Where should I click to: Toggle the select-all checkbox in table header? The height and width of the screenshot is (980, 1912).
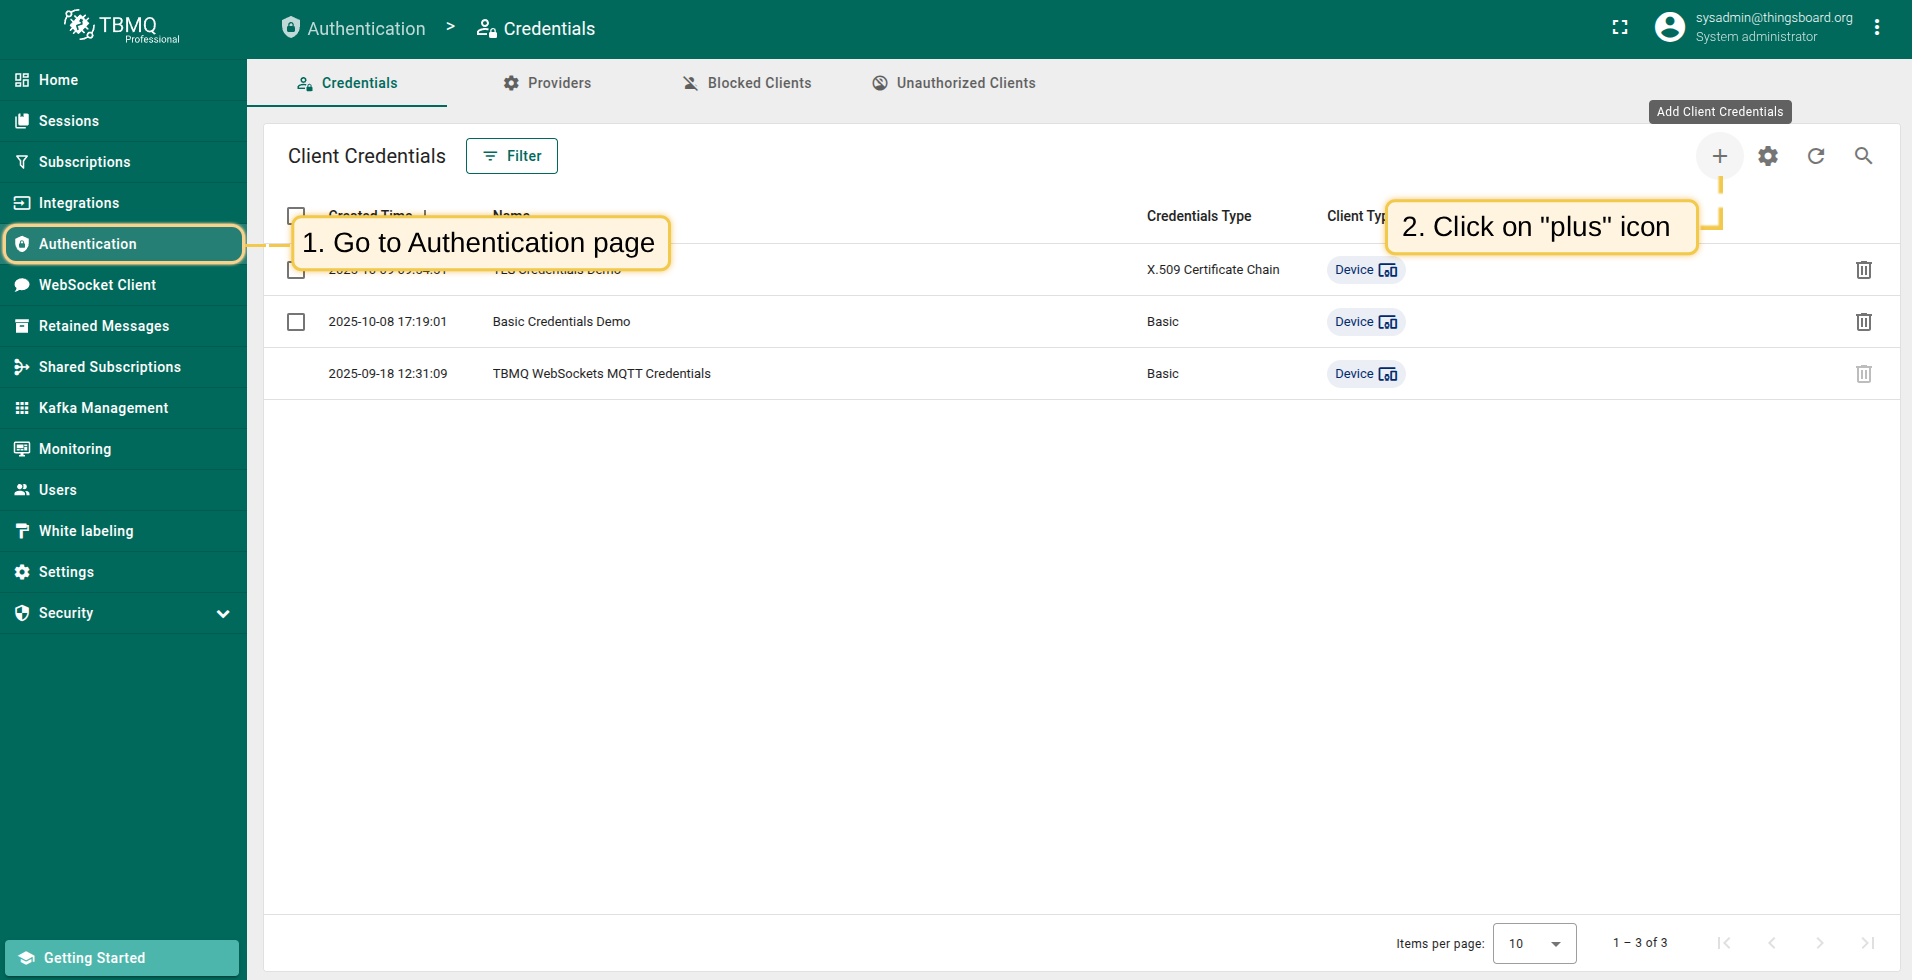click(295, 214)
